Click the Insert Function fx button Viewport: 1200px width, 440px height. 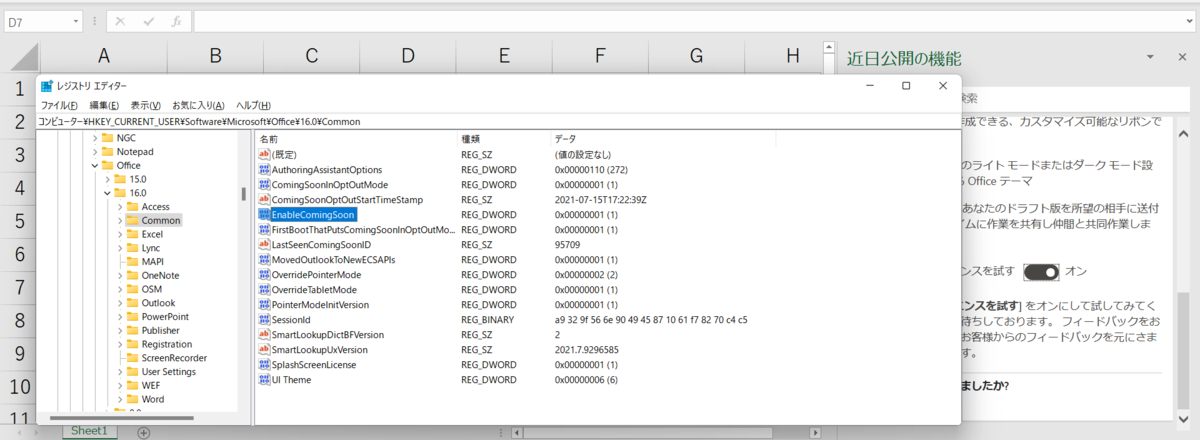coord(176,21)
